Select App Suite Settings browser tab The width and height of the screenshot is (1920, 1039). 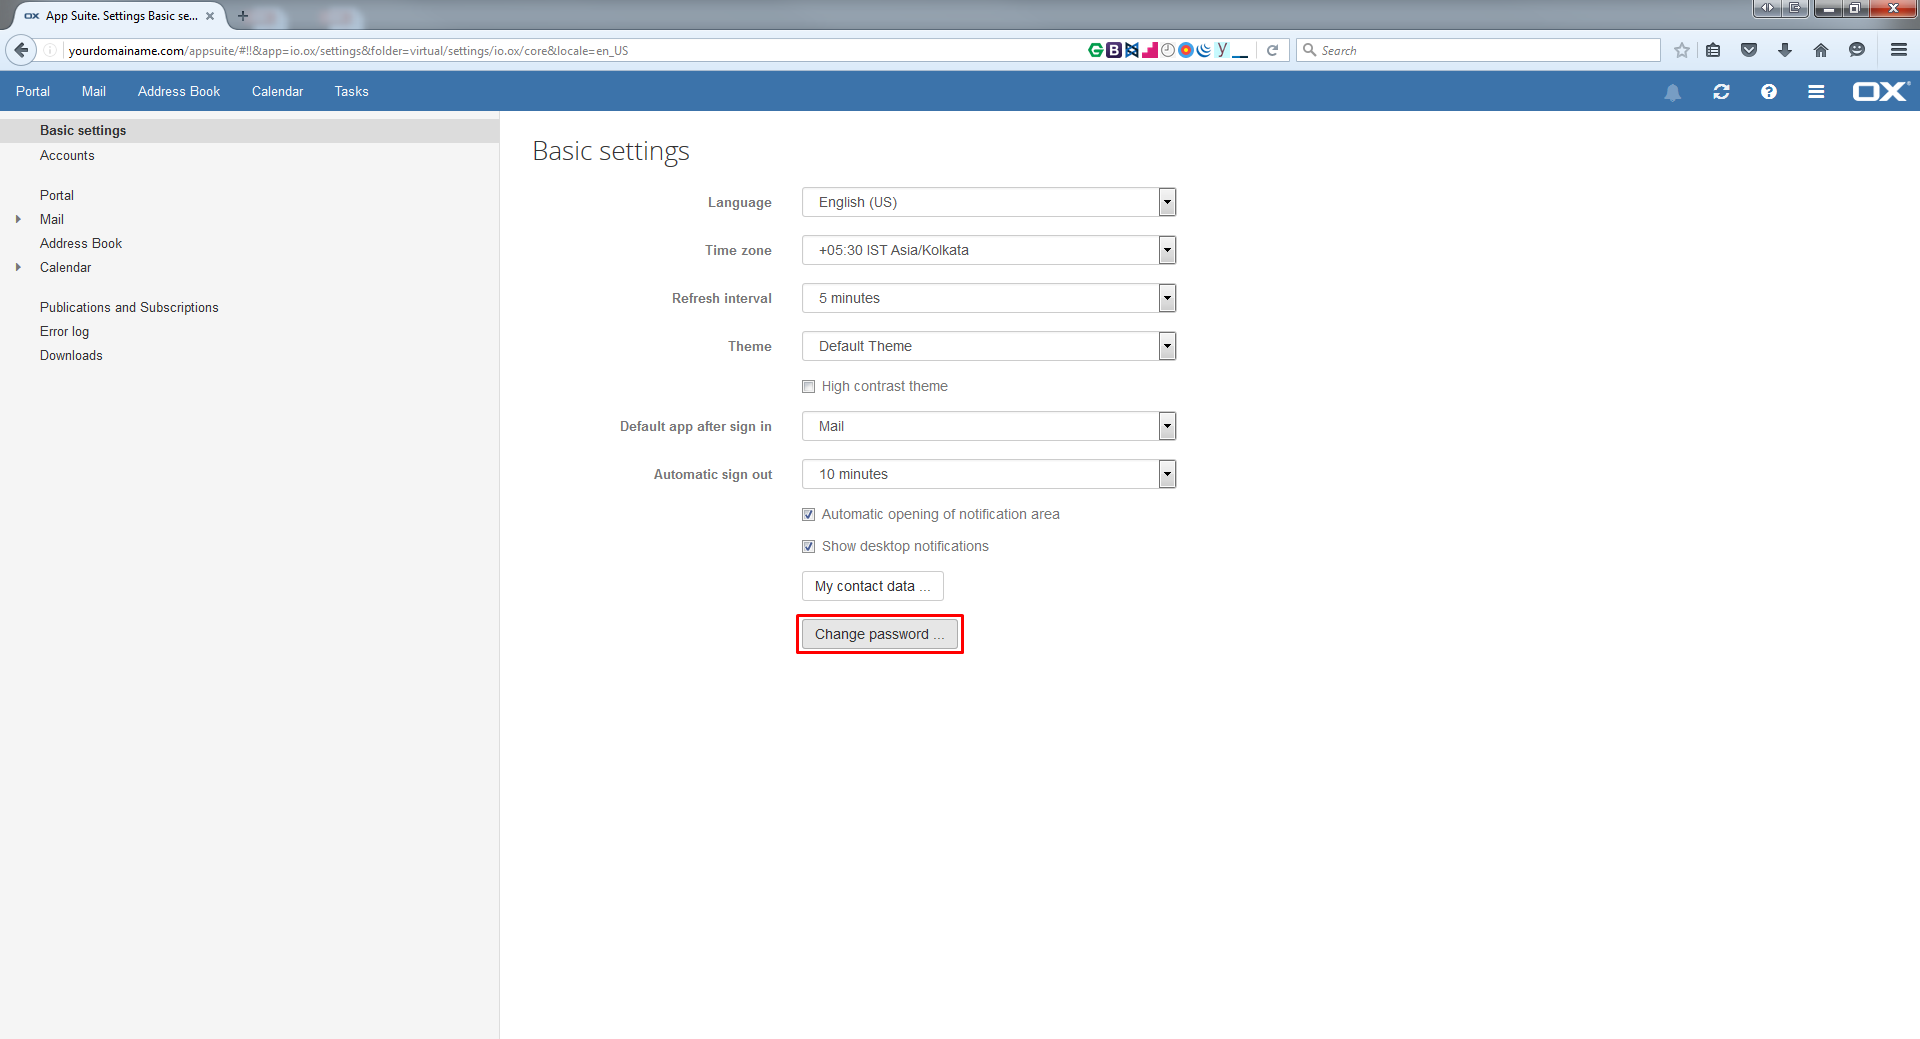(x=120, y=16)
